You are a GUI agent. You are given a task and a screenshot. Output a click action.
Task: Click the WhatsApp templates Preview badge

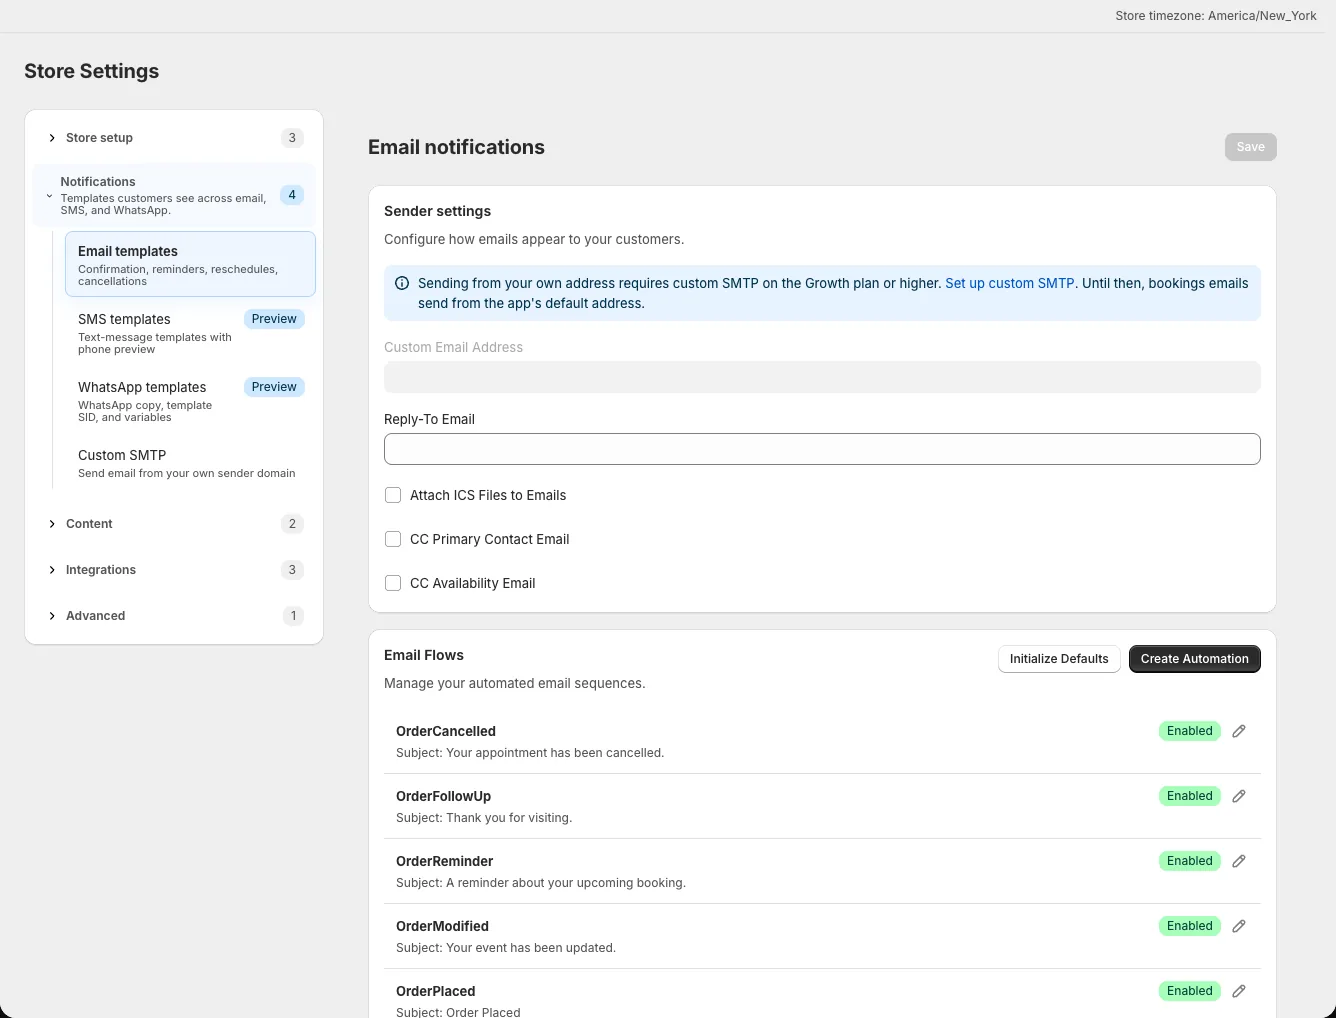274,387
